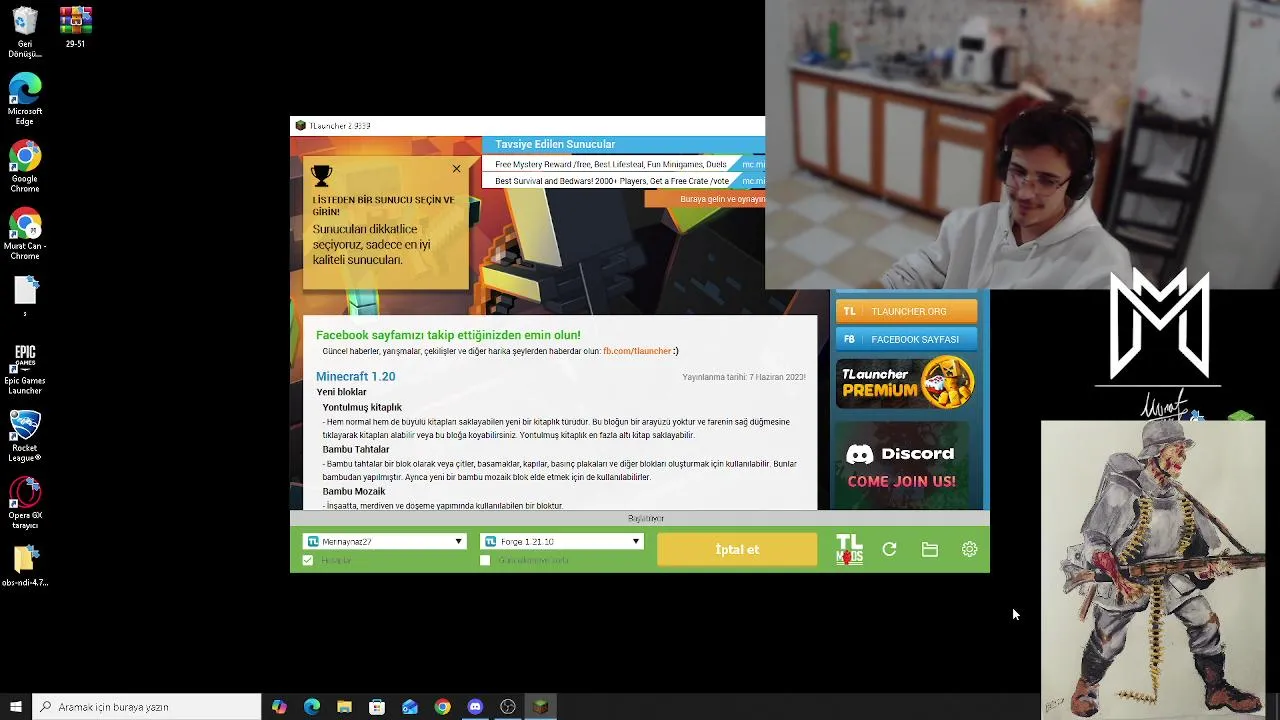This screenshot has width=1280, height=720.
Task: Open the TLAUNCHER.ORG button
Action: [x=906, y=311]
